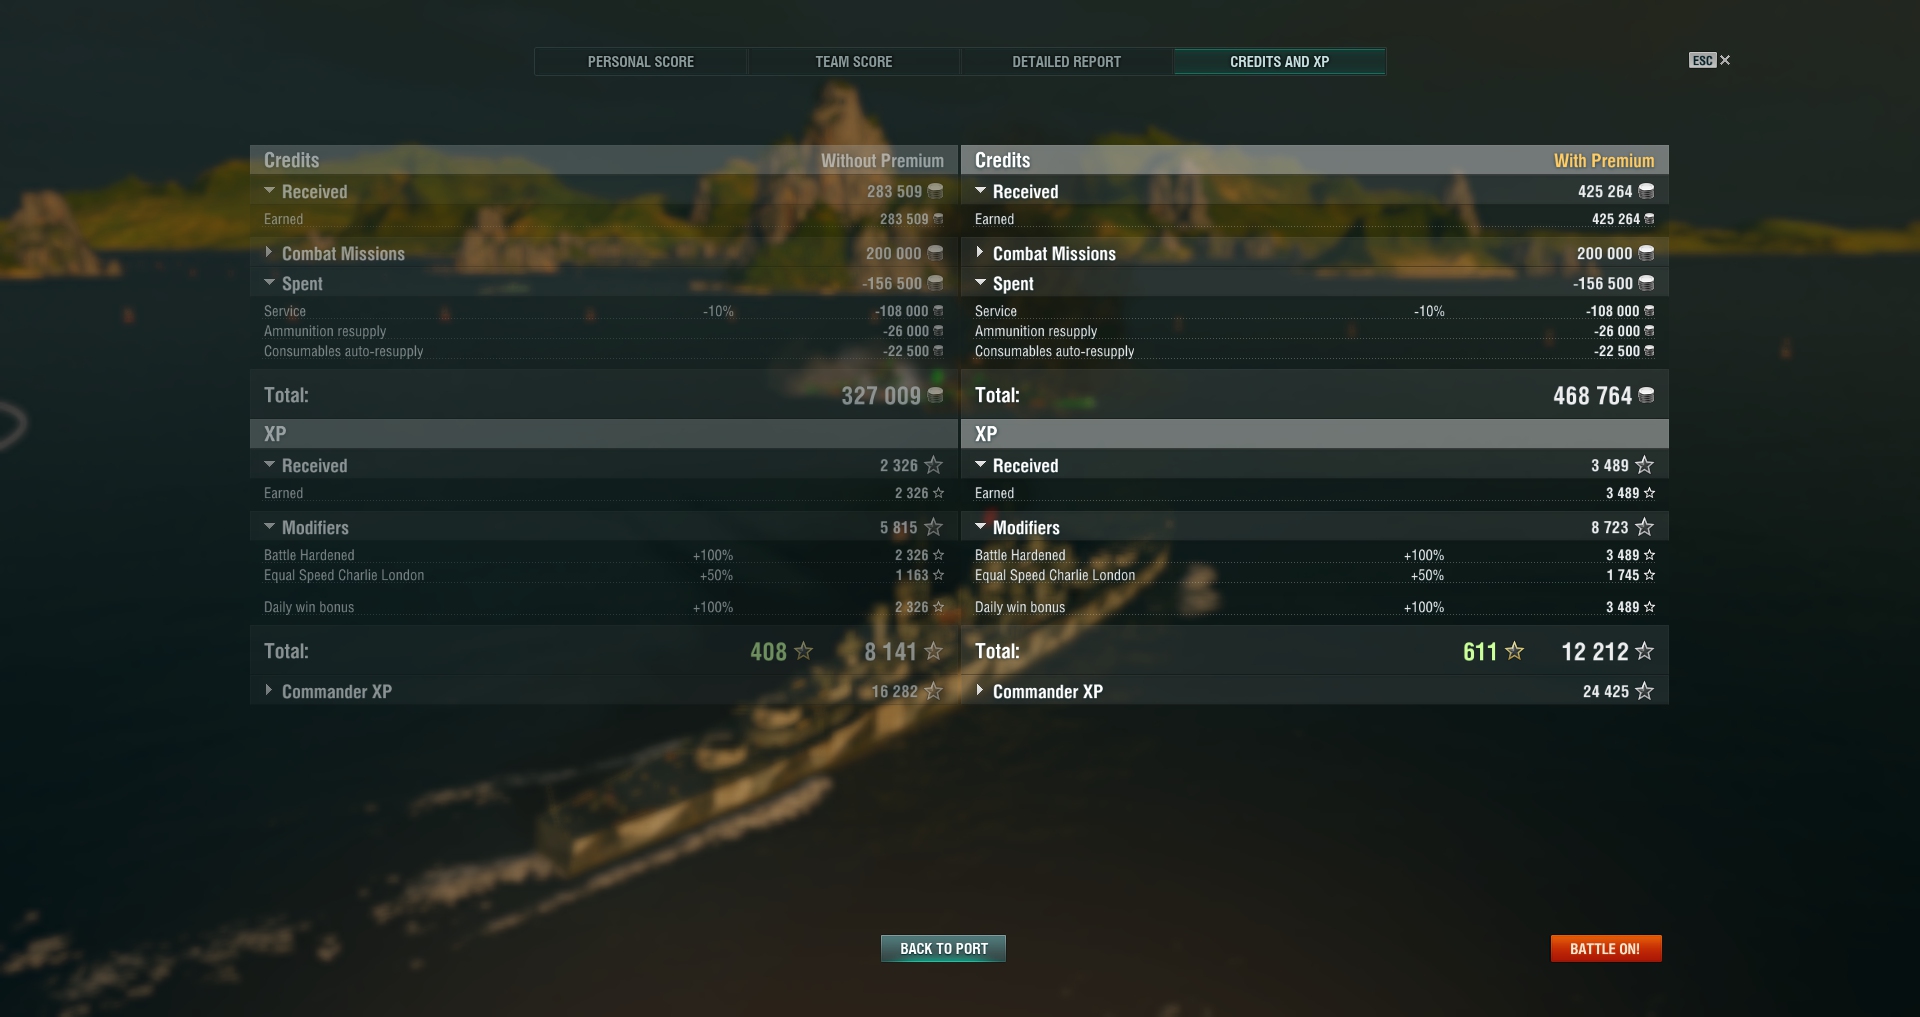Click the credits coin icon beside 468 764 total
Screen dimensions: 1920x1017
1646,396
